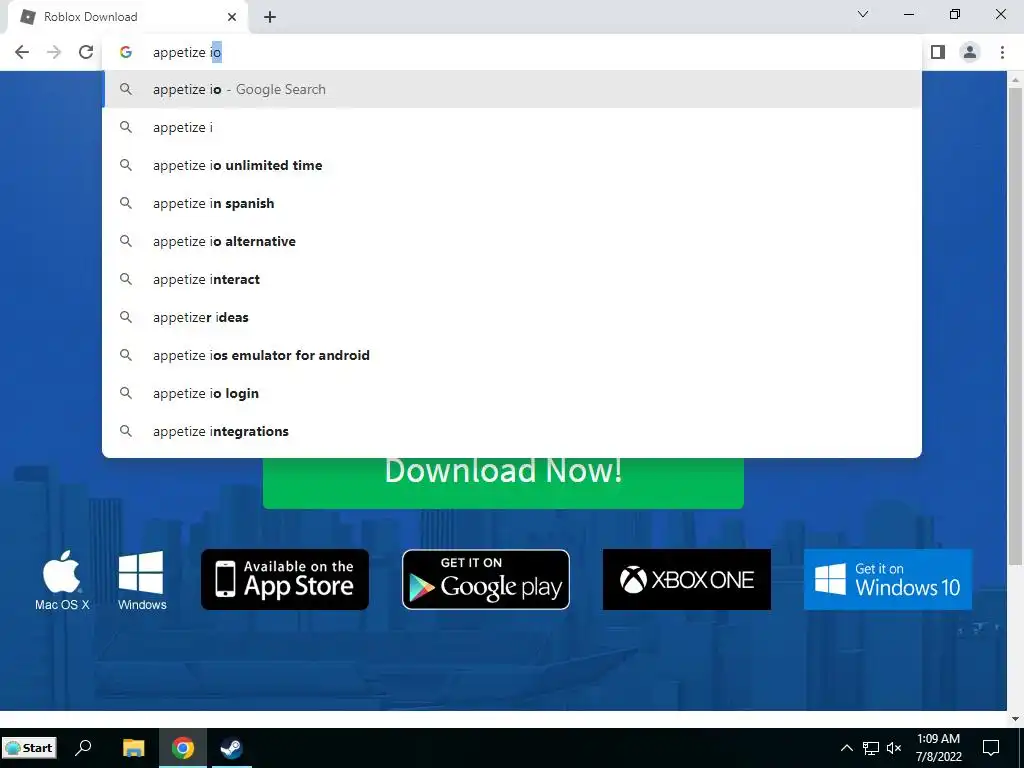The width and height of the screenshot is (1024, 768).
Task: Go back to the previous page
Action: [x=22, y=52]
